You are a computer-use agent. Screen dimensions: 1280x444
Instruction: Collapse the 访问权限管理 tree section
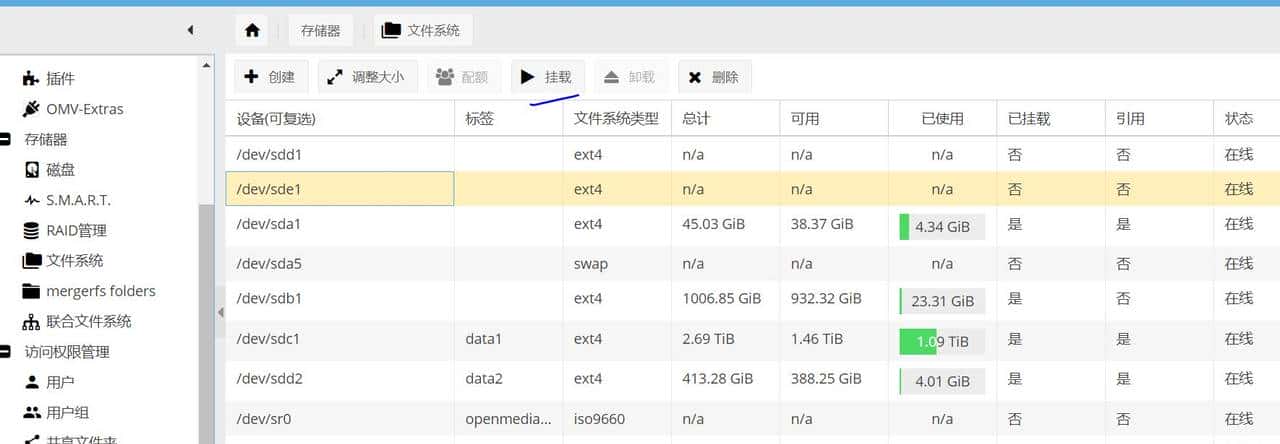(x=5, y=352)
